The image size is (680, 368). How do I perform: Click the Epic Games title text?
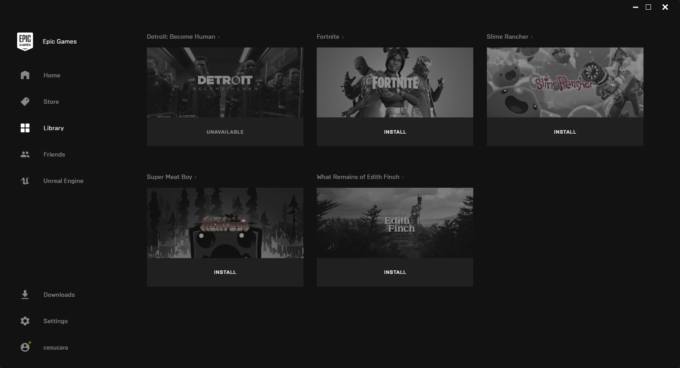[60, 42]
